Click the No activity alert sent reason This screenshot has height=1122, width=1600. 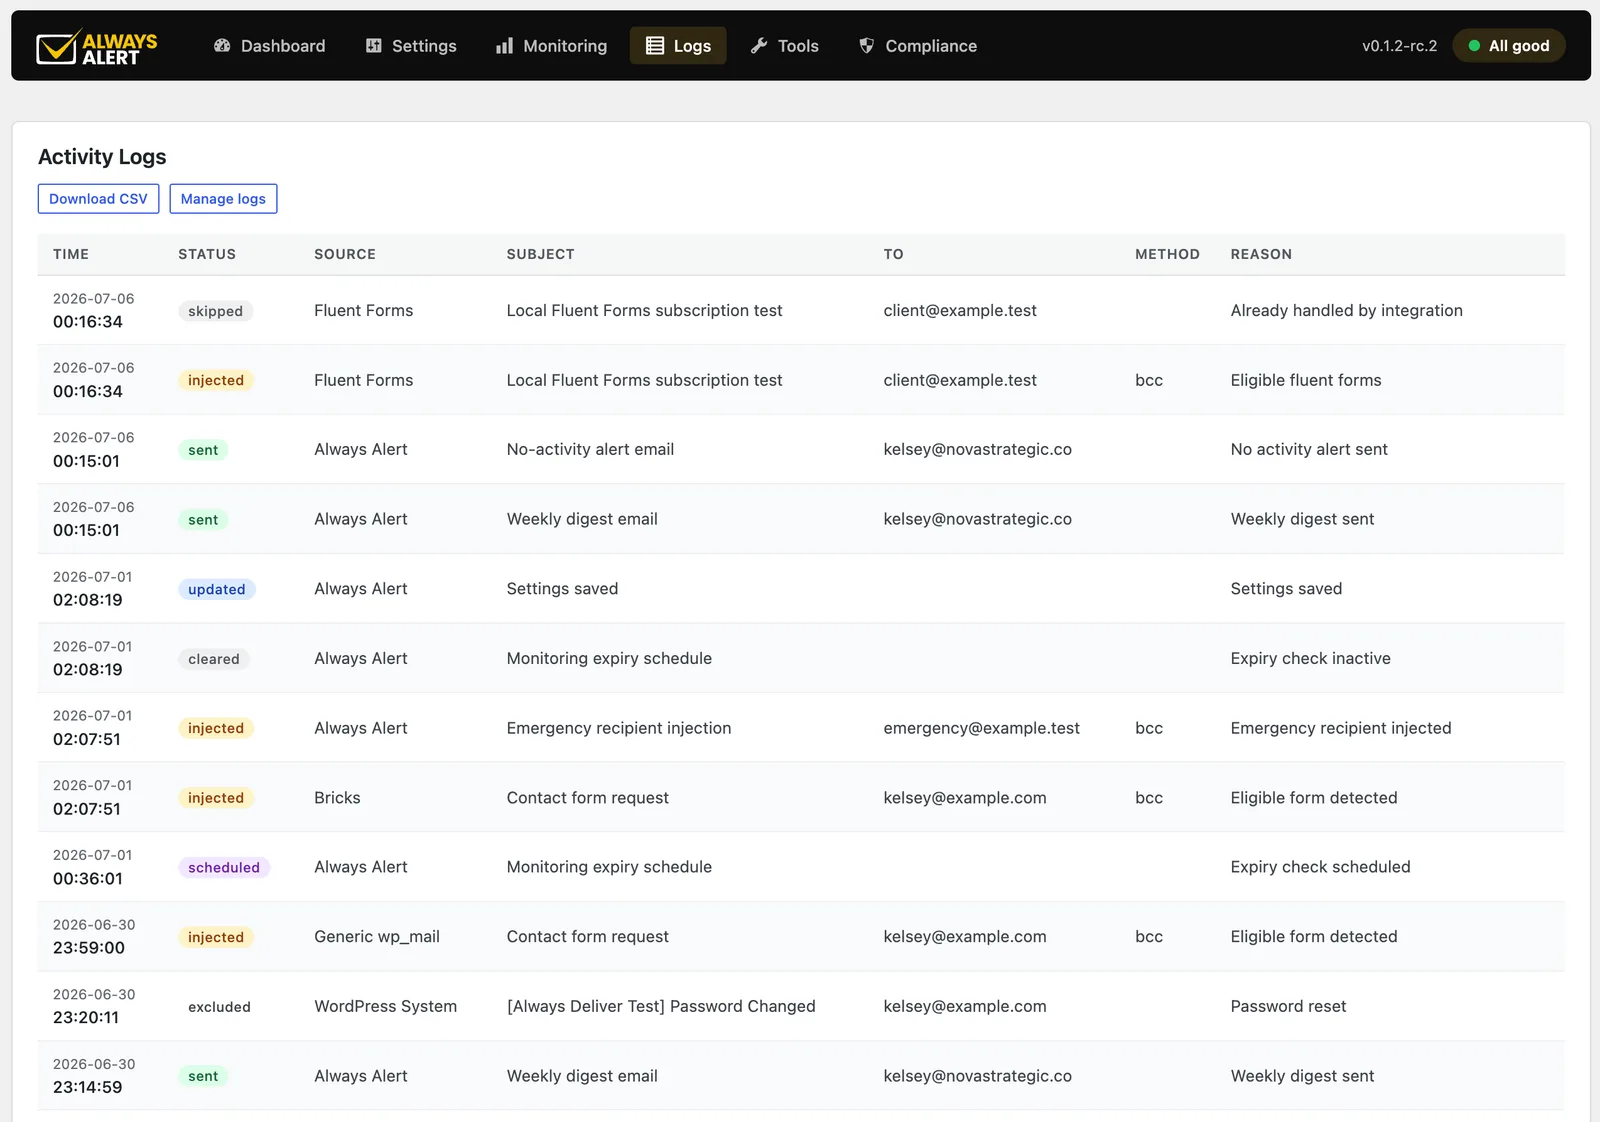point(1309,449)
